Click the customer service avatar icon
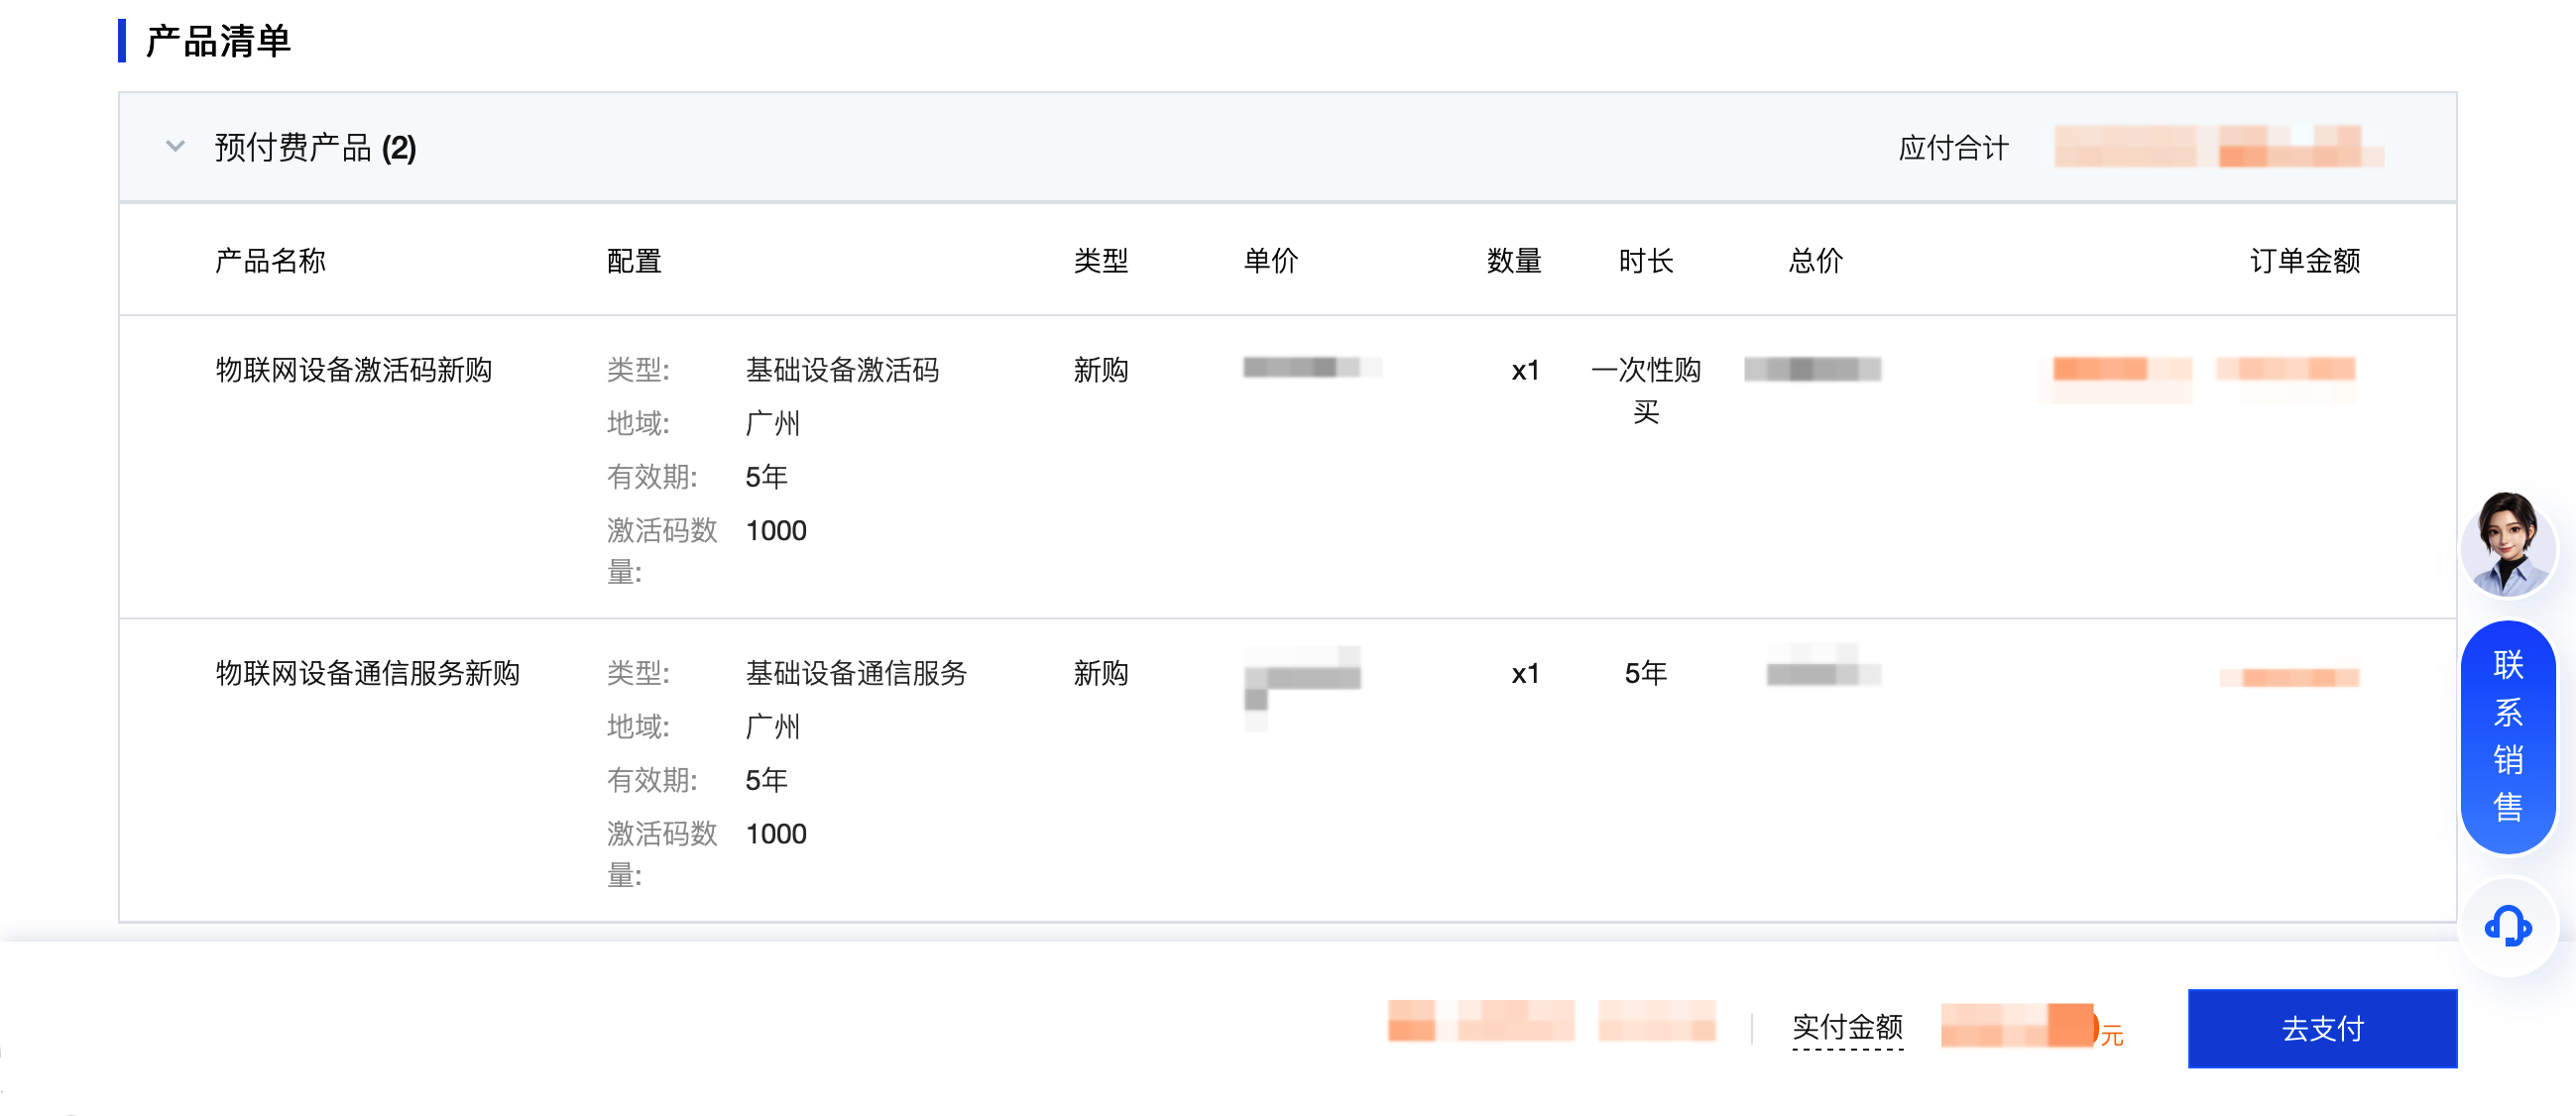Screen dimensions: 2576x1116 click(x=2507, y=543)
